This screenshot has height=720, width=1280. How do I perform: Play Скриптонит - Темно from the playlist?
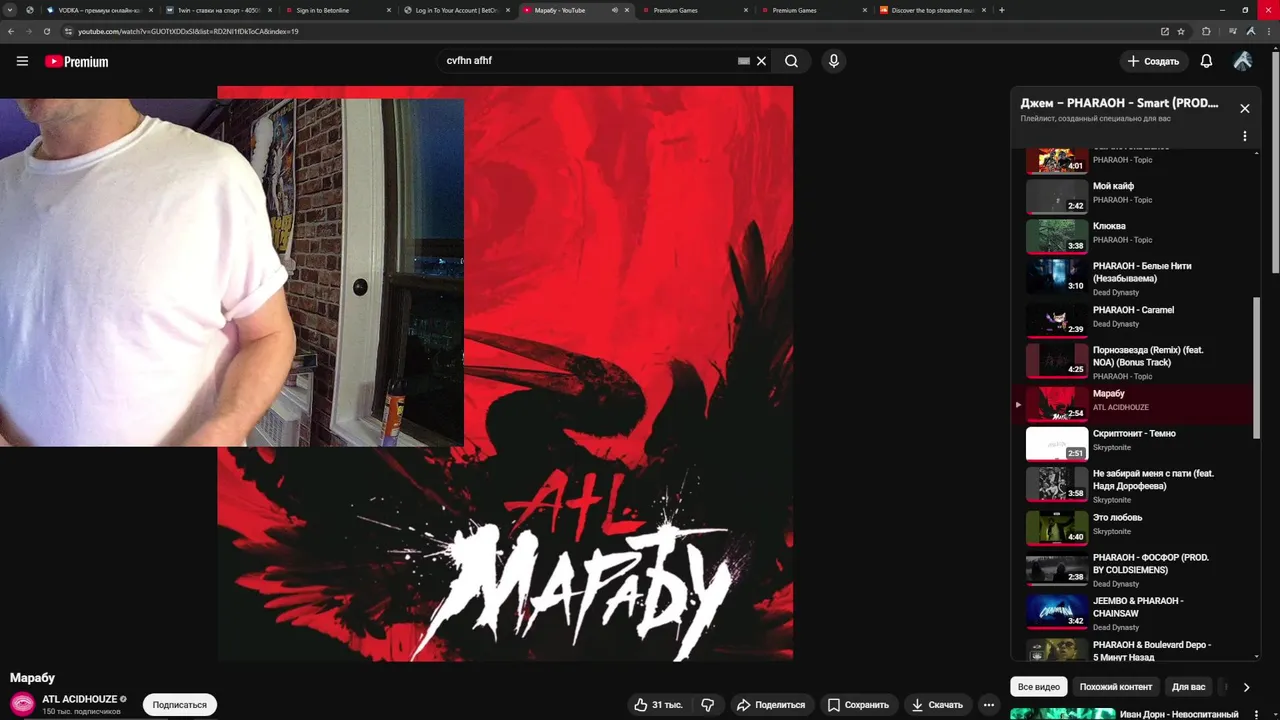pyautogui.click(x=1138, y=443)
